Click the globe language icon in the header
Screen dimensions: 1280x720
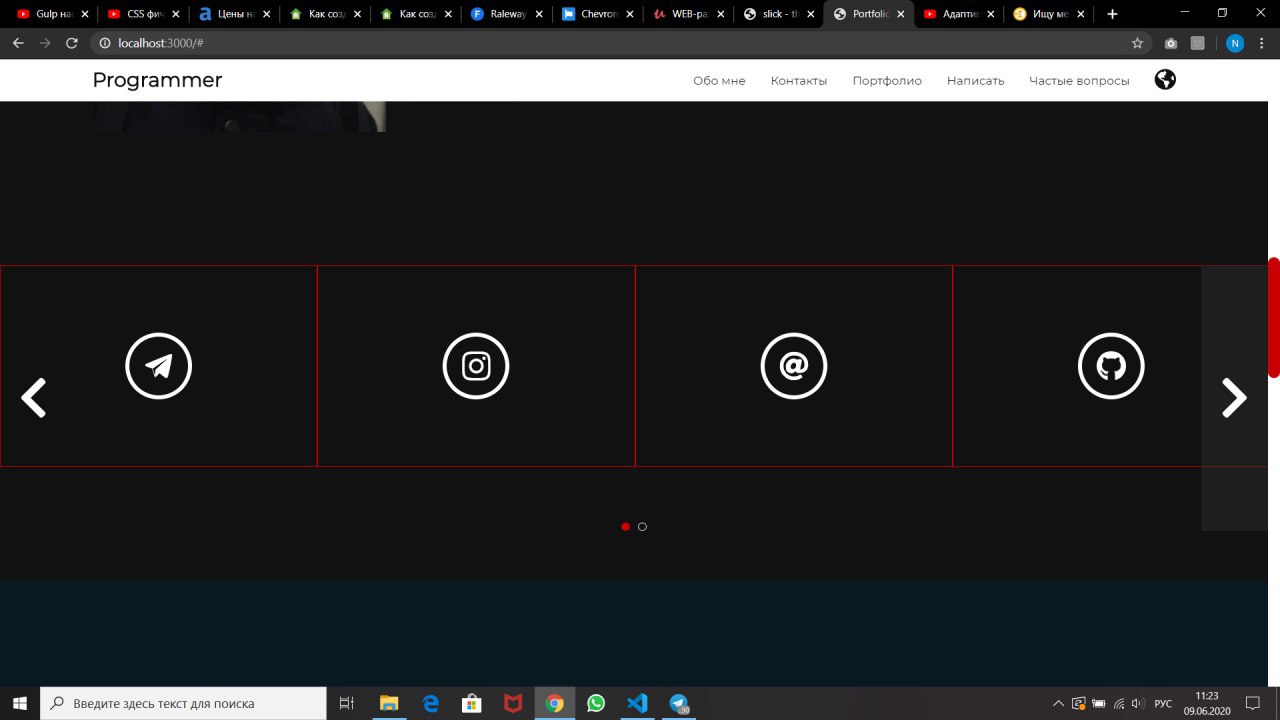click(x=1165, y=80)
